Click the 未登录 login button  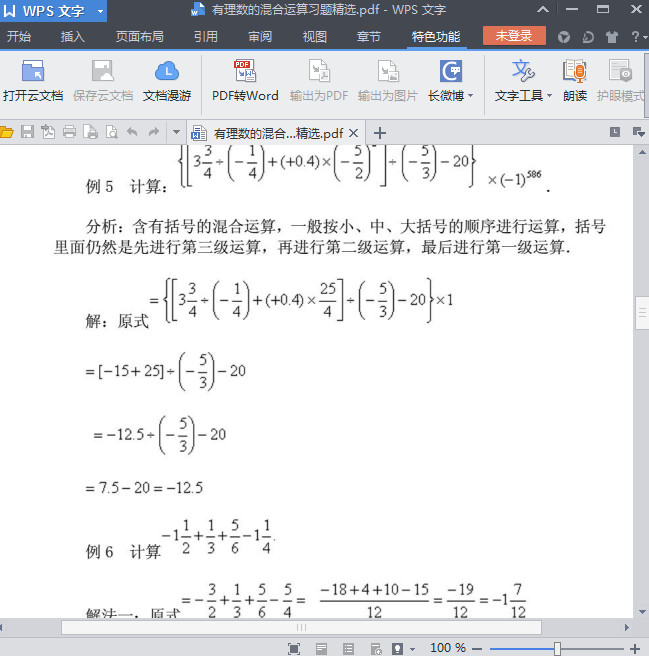[514, 36]
